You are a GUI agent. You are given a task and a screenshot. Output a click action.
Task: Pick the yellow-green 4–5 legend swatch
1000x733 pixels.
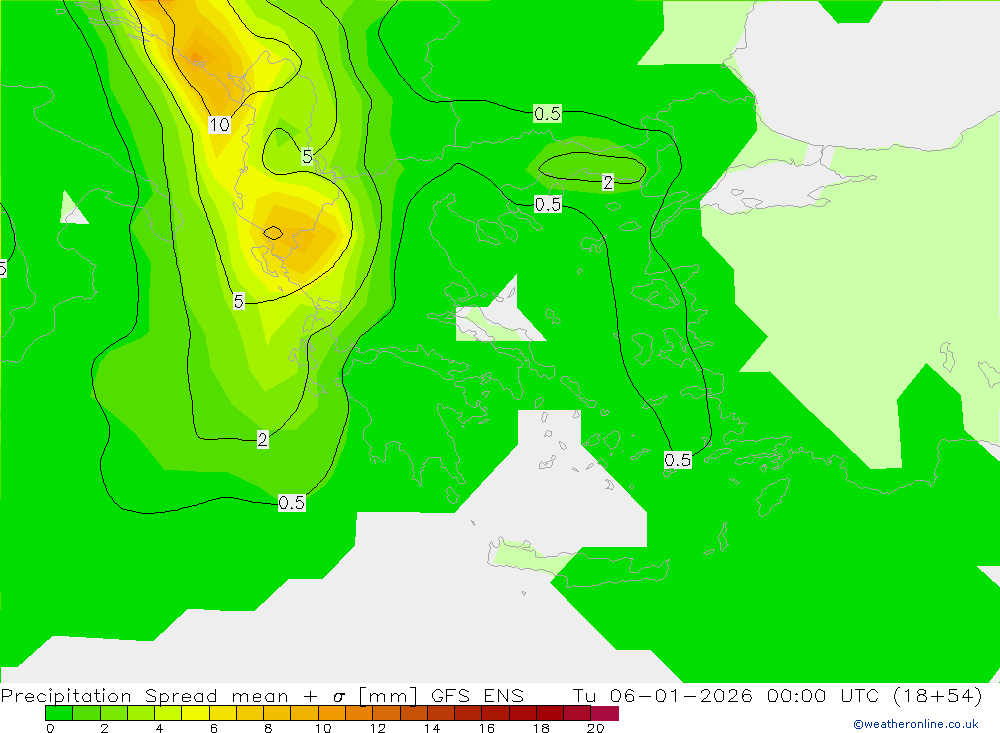point(168,713)
